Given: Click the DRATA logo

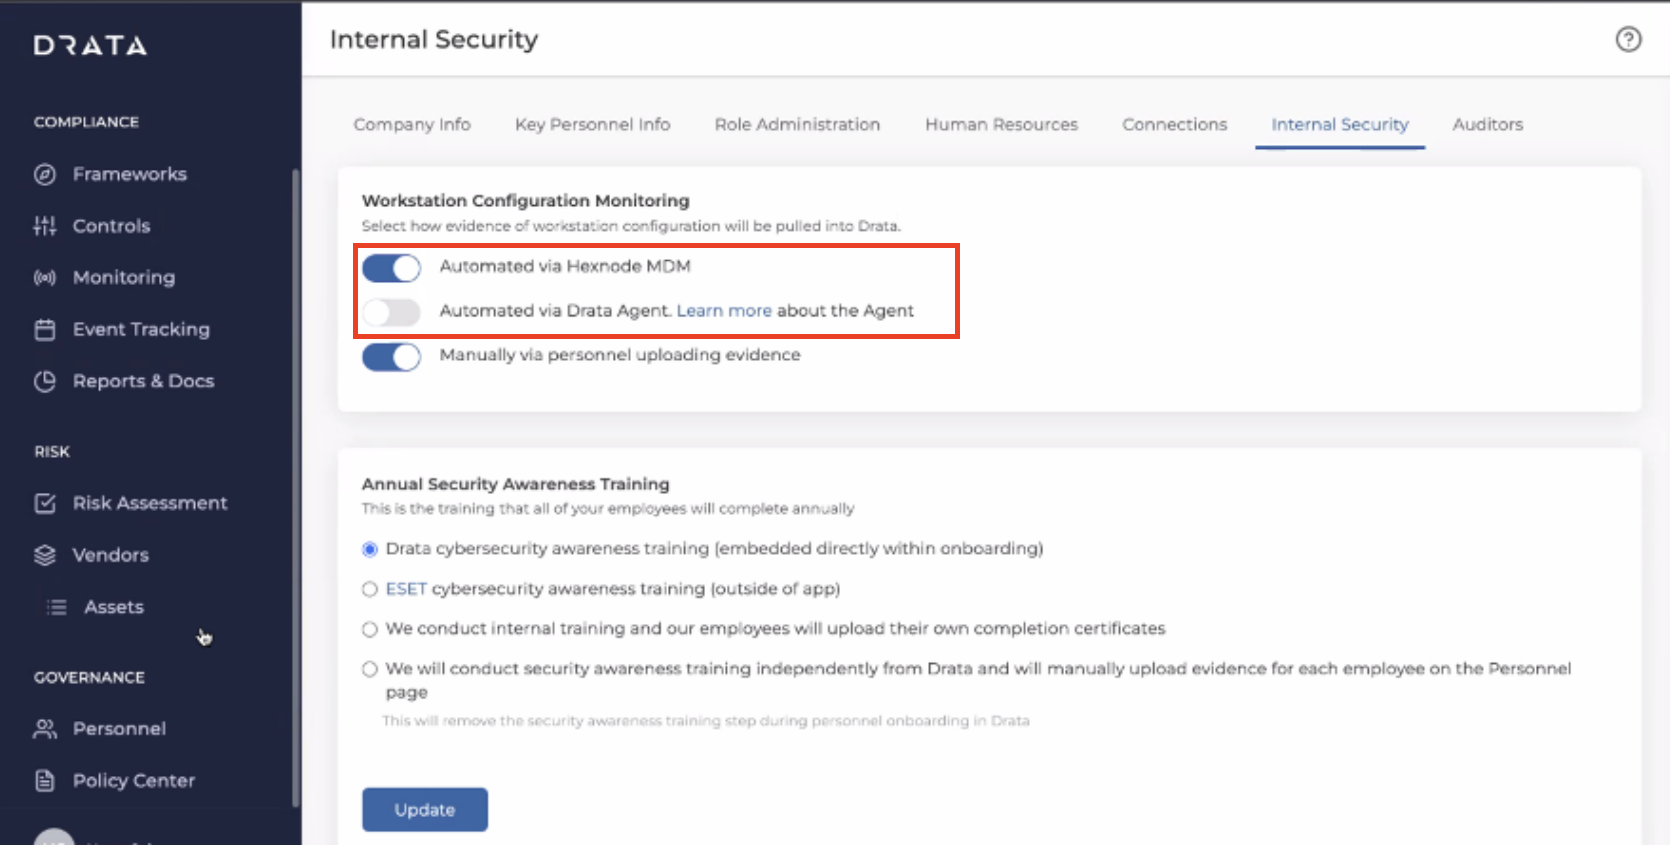Looking at the screenshot, I should coord(90,45).
